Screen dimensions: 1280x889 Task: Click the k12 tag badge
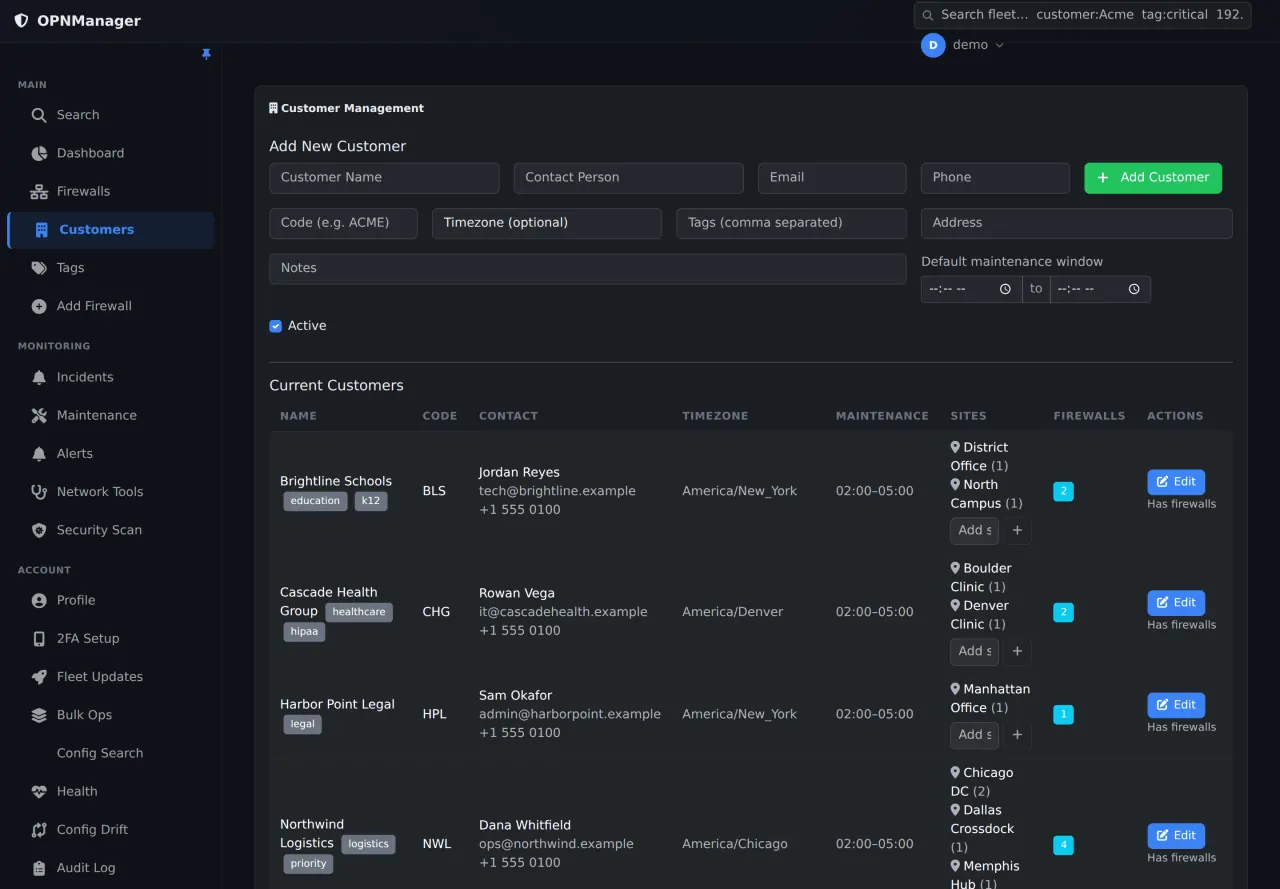(371, 501)
